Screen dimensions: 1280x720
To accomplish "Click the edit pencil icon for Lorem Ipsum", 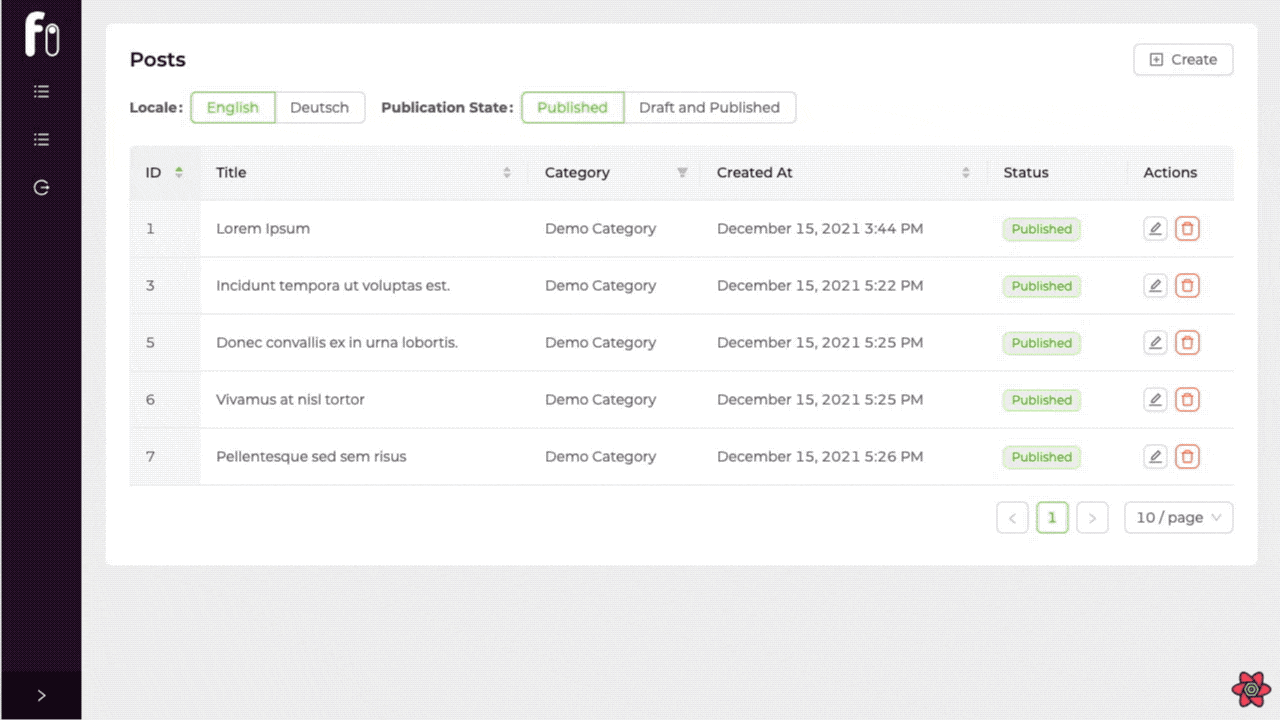I will [1155, 229].
